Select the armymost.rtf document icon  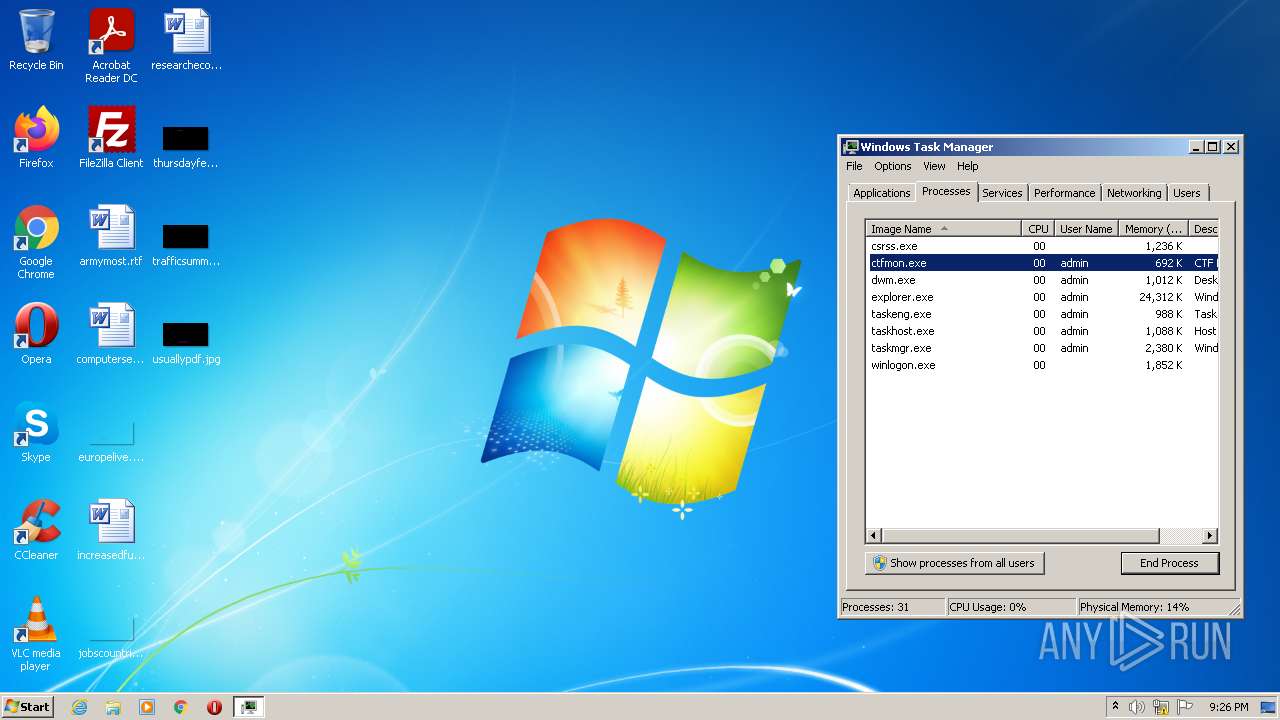111,236
